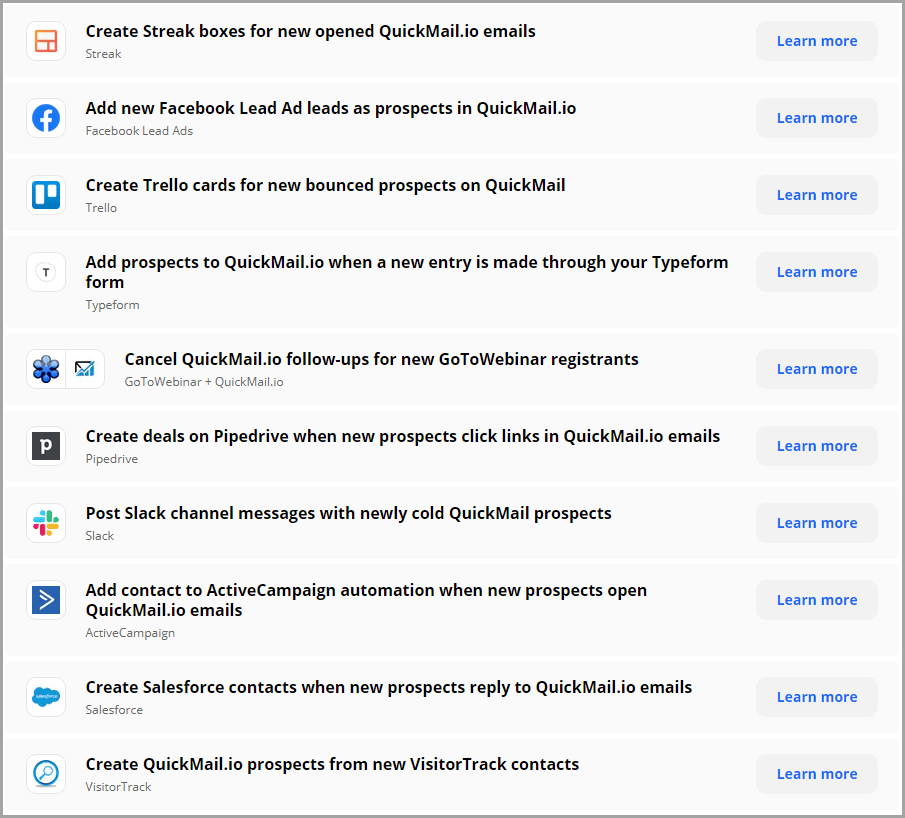Open the Create Salesforce contacts integration title

click(389, 687)
